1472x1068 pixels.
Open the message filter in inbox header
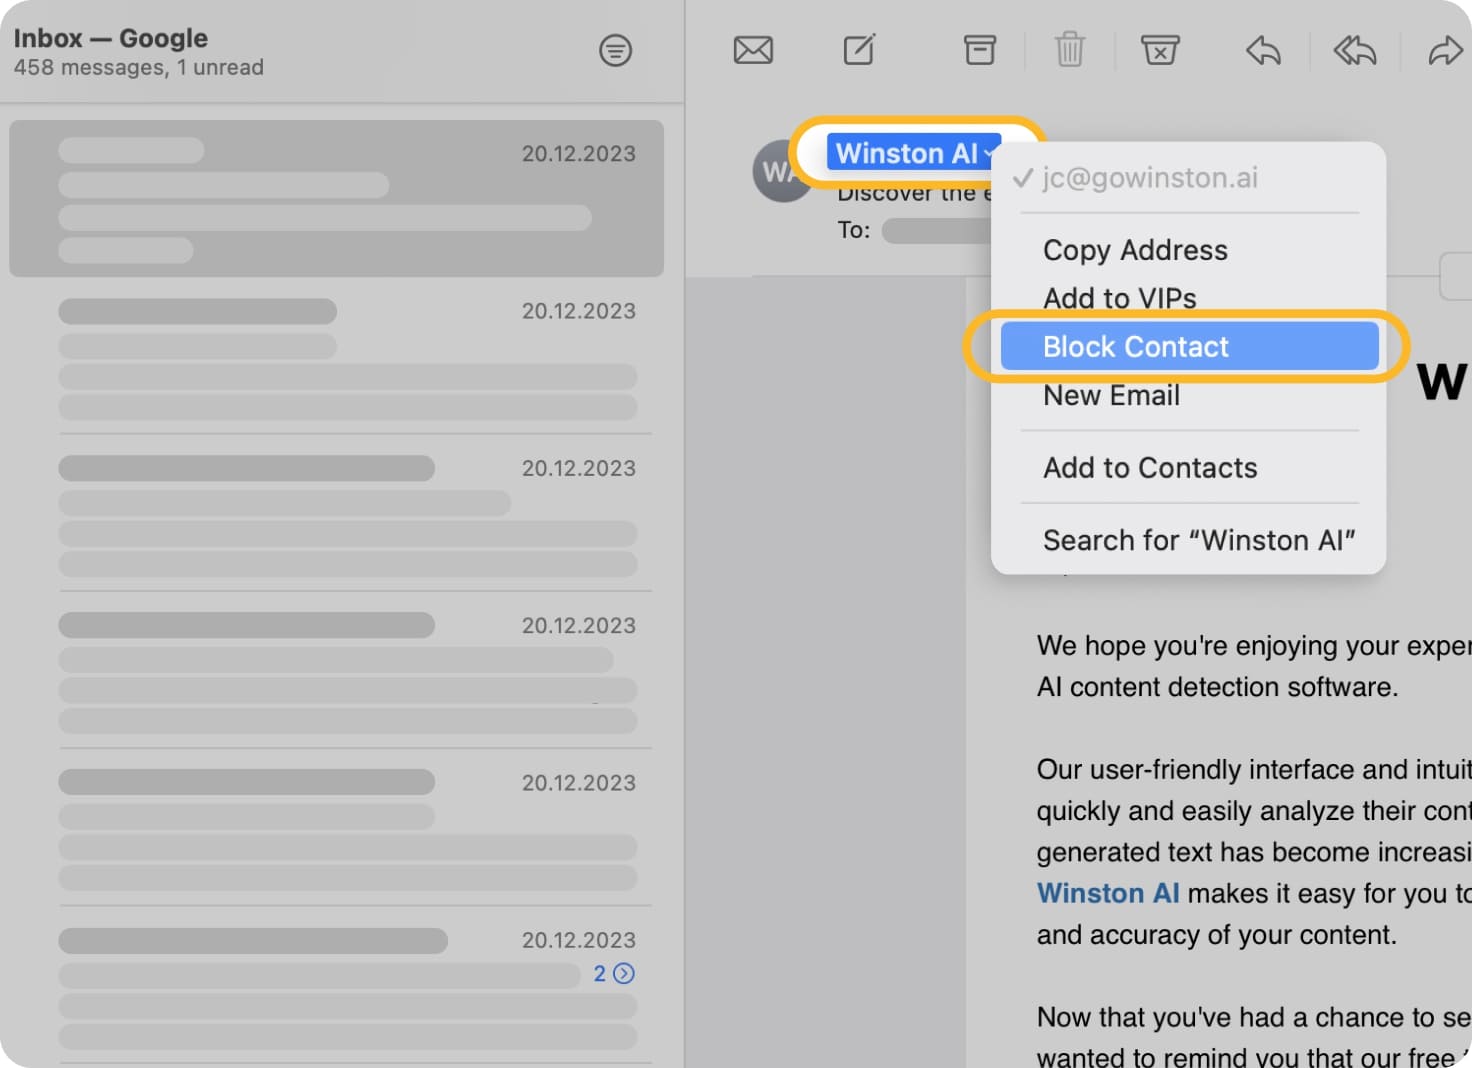tap(616, 50)
